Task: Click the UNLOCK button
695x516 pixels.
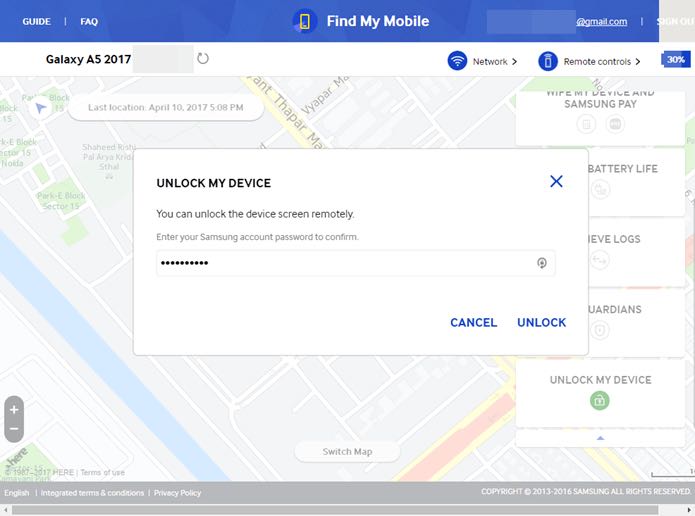Action: (x=542, y=322)
